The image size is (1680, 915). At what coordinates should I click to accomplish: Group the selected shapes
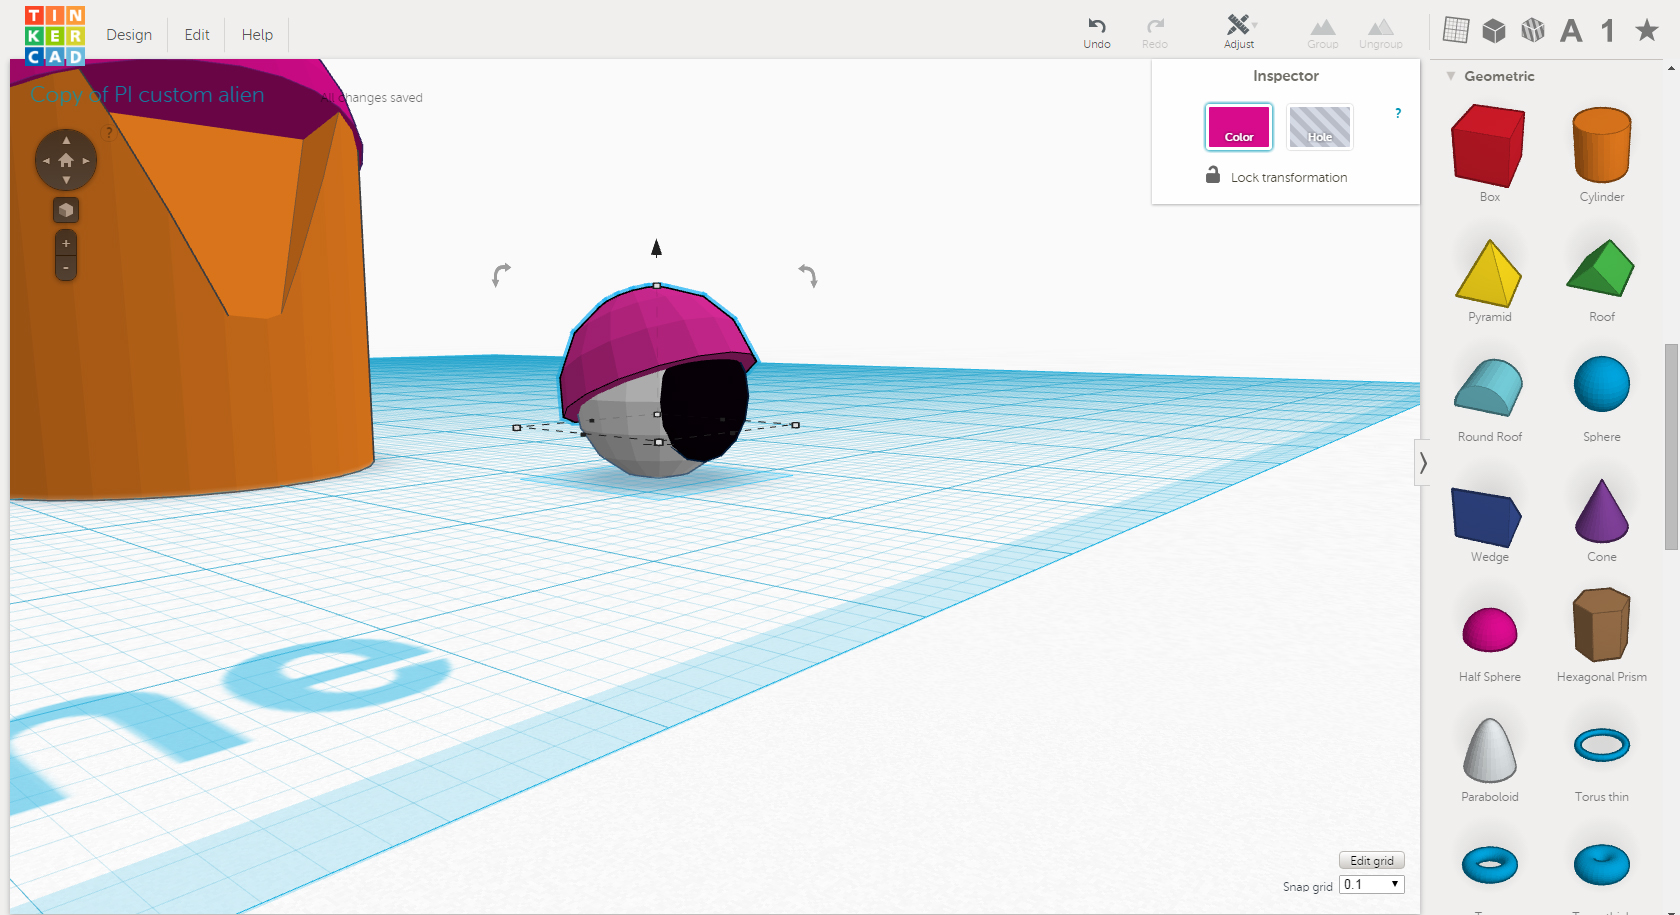pos(1322,33)
